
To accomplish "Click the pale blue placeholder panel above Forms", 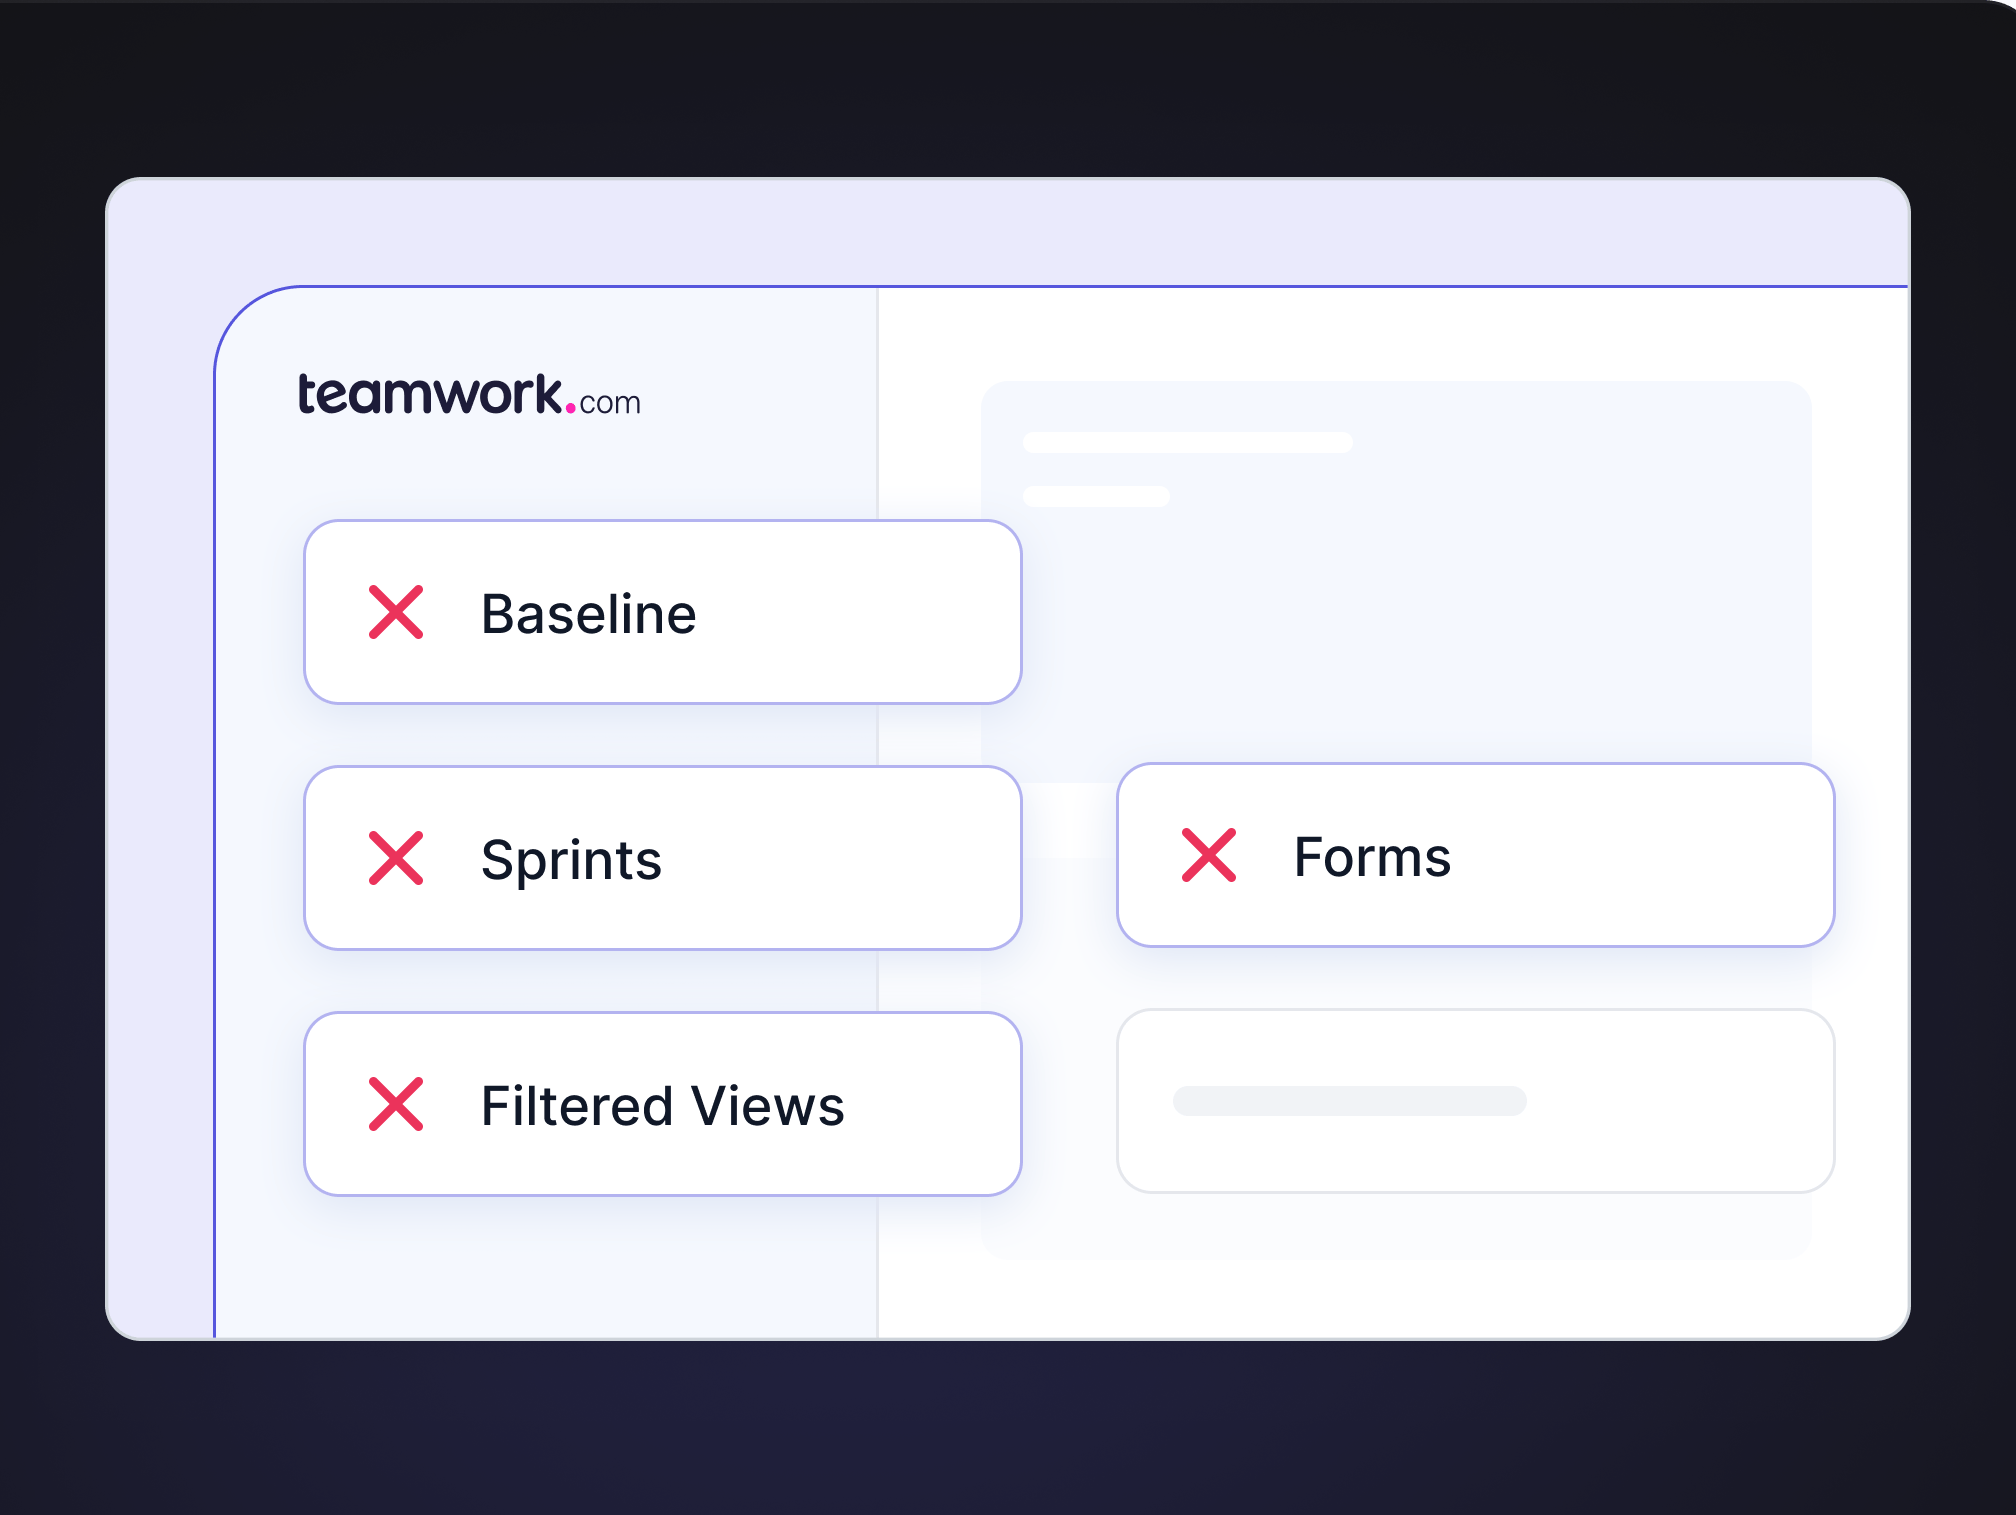I will [1450, 620].
